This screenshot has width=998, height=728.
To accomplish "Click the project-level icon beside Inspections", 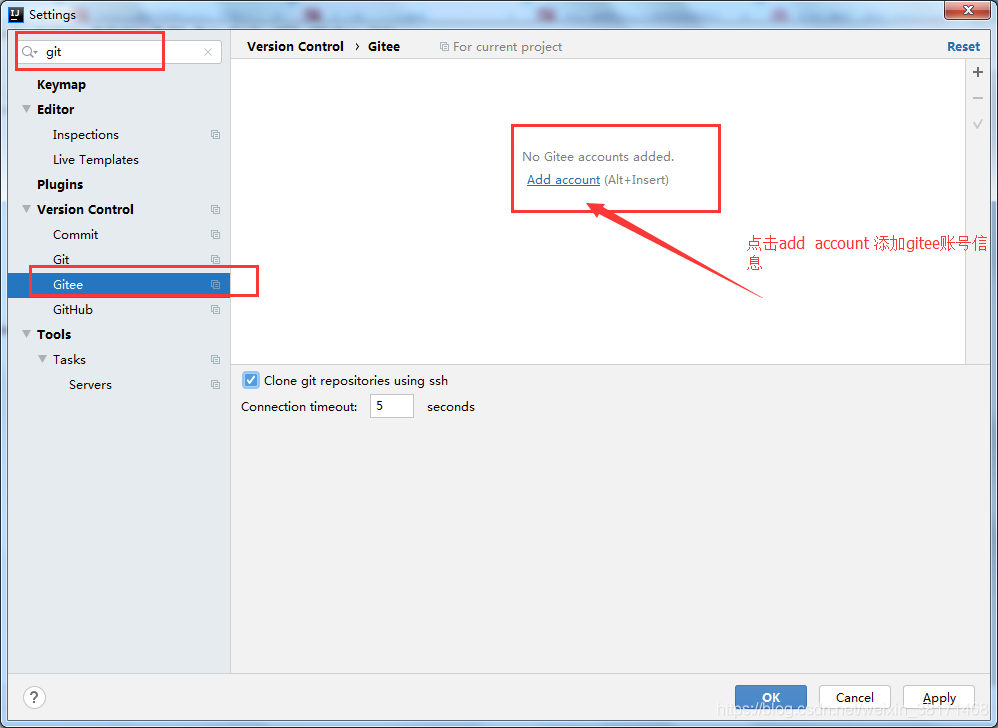I will 216,135.
